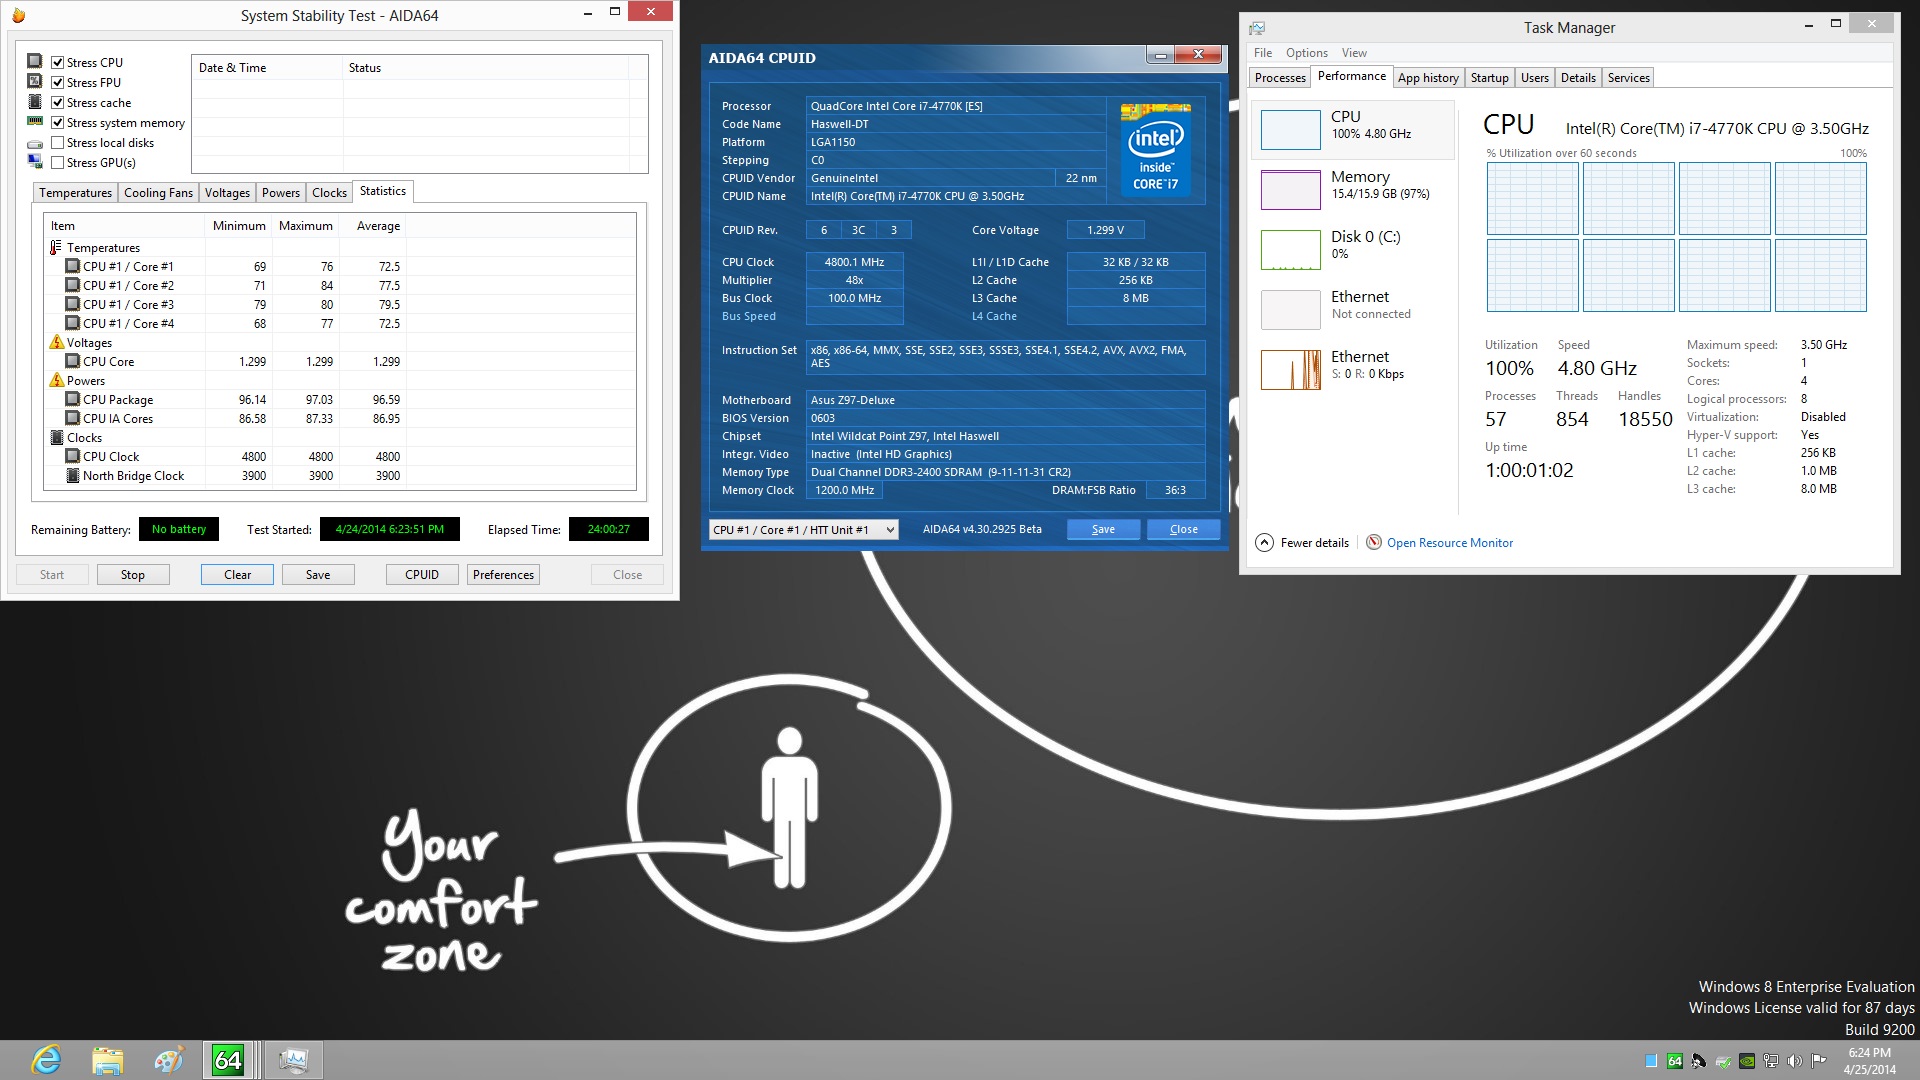Click the Action Center flag in the tray
The image size is (1920, 1080).
click(x=1819, y=1062)
